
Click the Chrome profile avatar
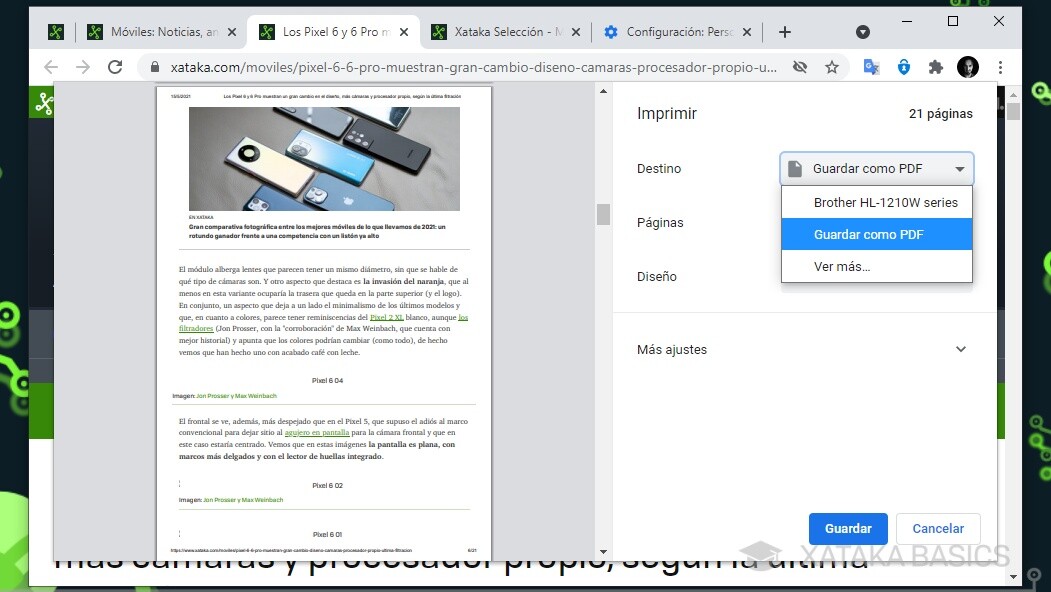pyautogui.click(x=967, y=66)
